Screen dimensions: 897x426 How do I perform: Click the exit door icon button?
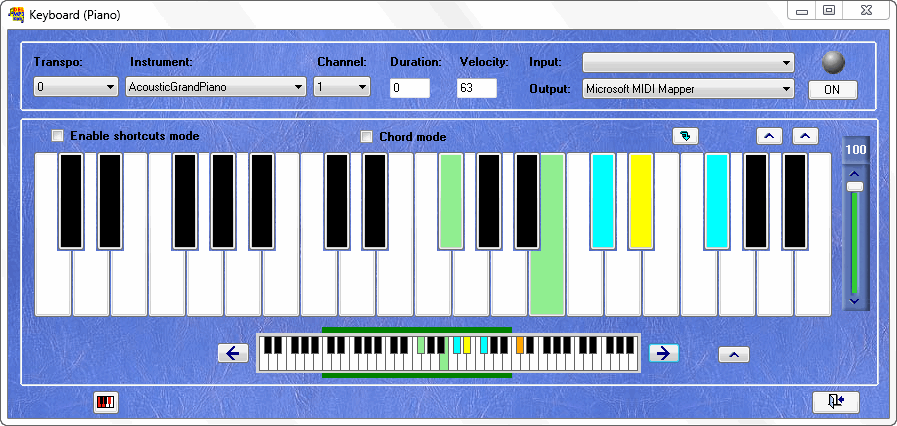click(836, 401)
